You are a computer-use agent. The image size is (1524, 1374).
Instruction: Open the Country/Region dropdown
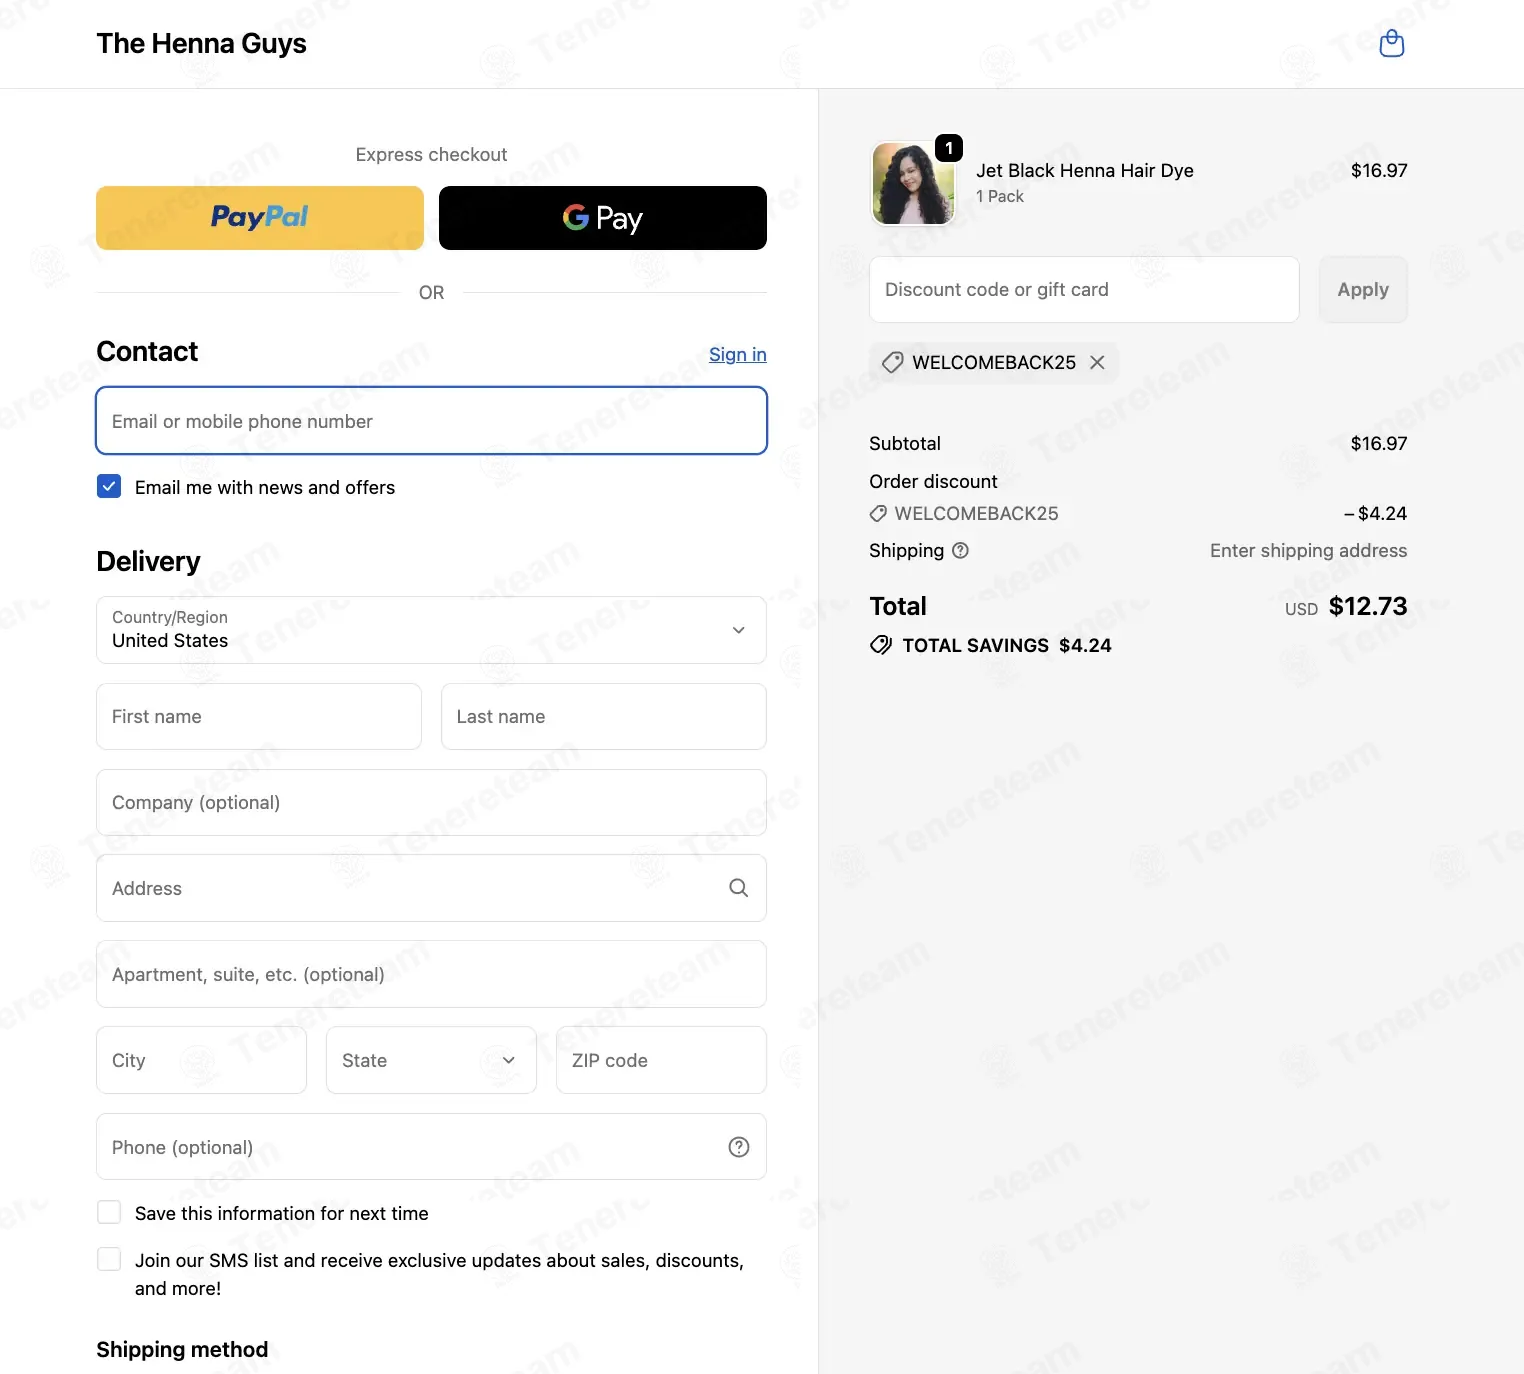coord(431,630)
